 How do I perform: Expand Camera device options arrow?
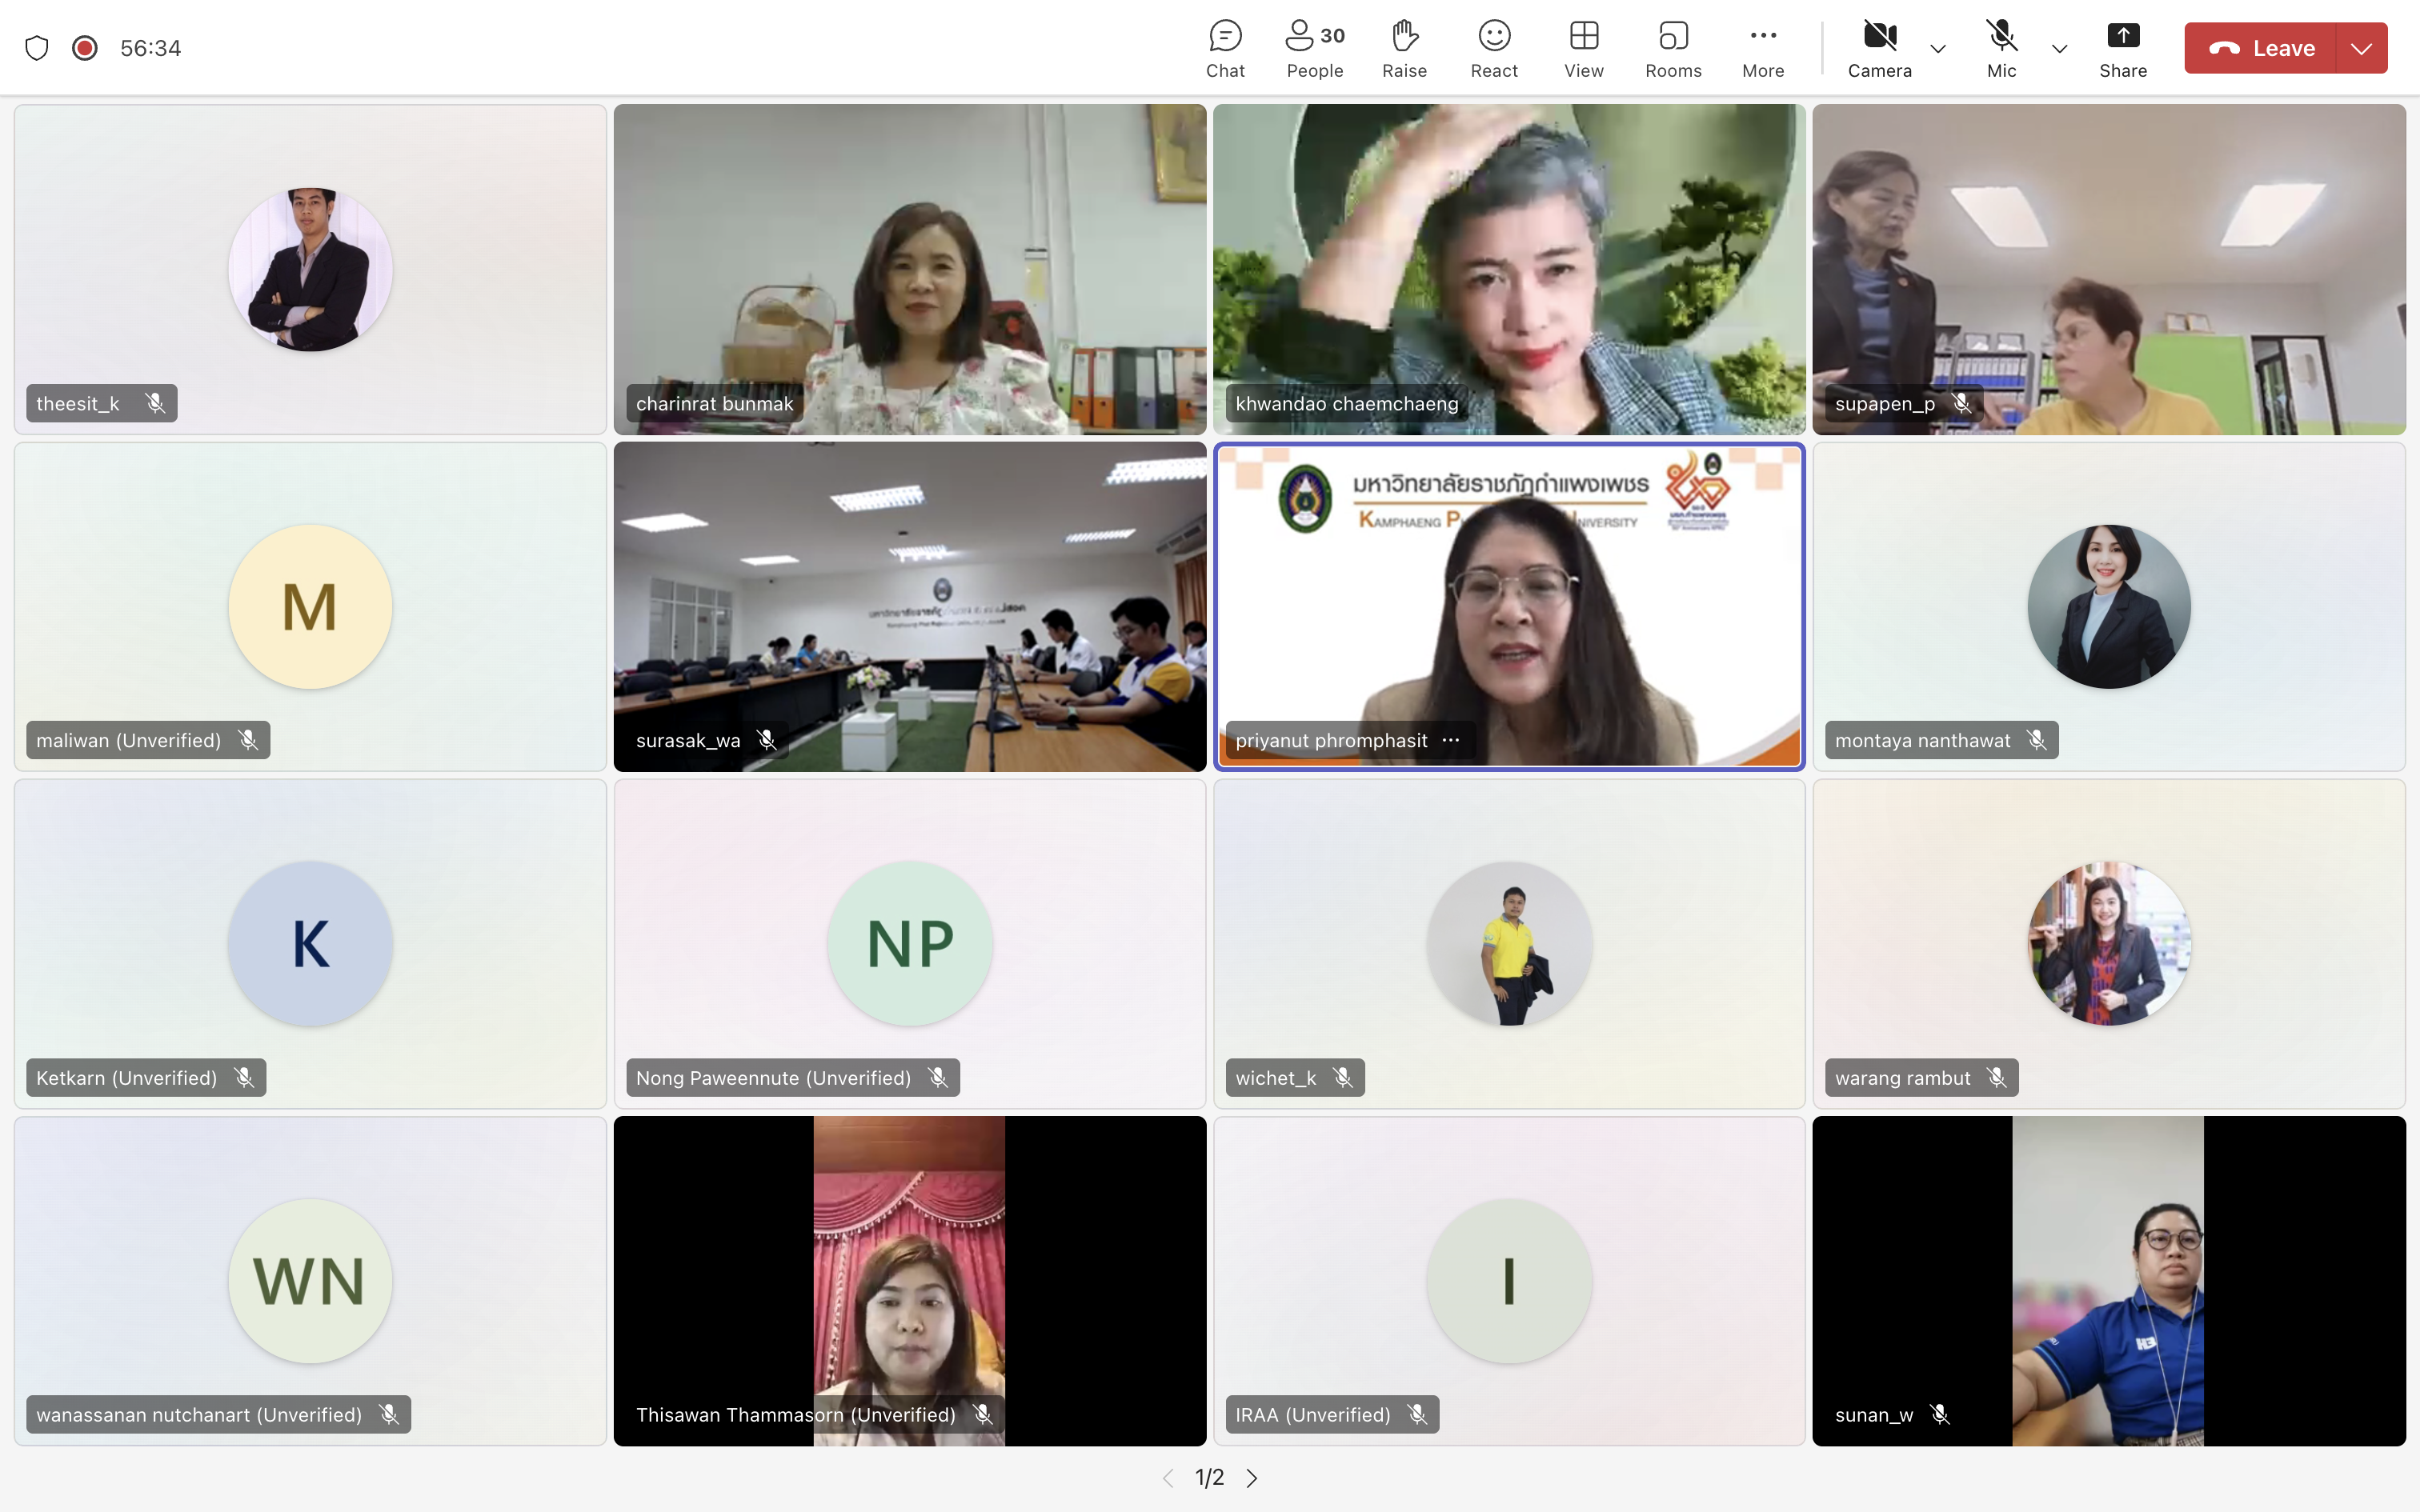(x=1938, y=48)
